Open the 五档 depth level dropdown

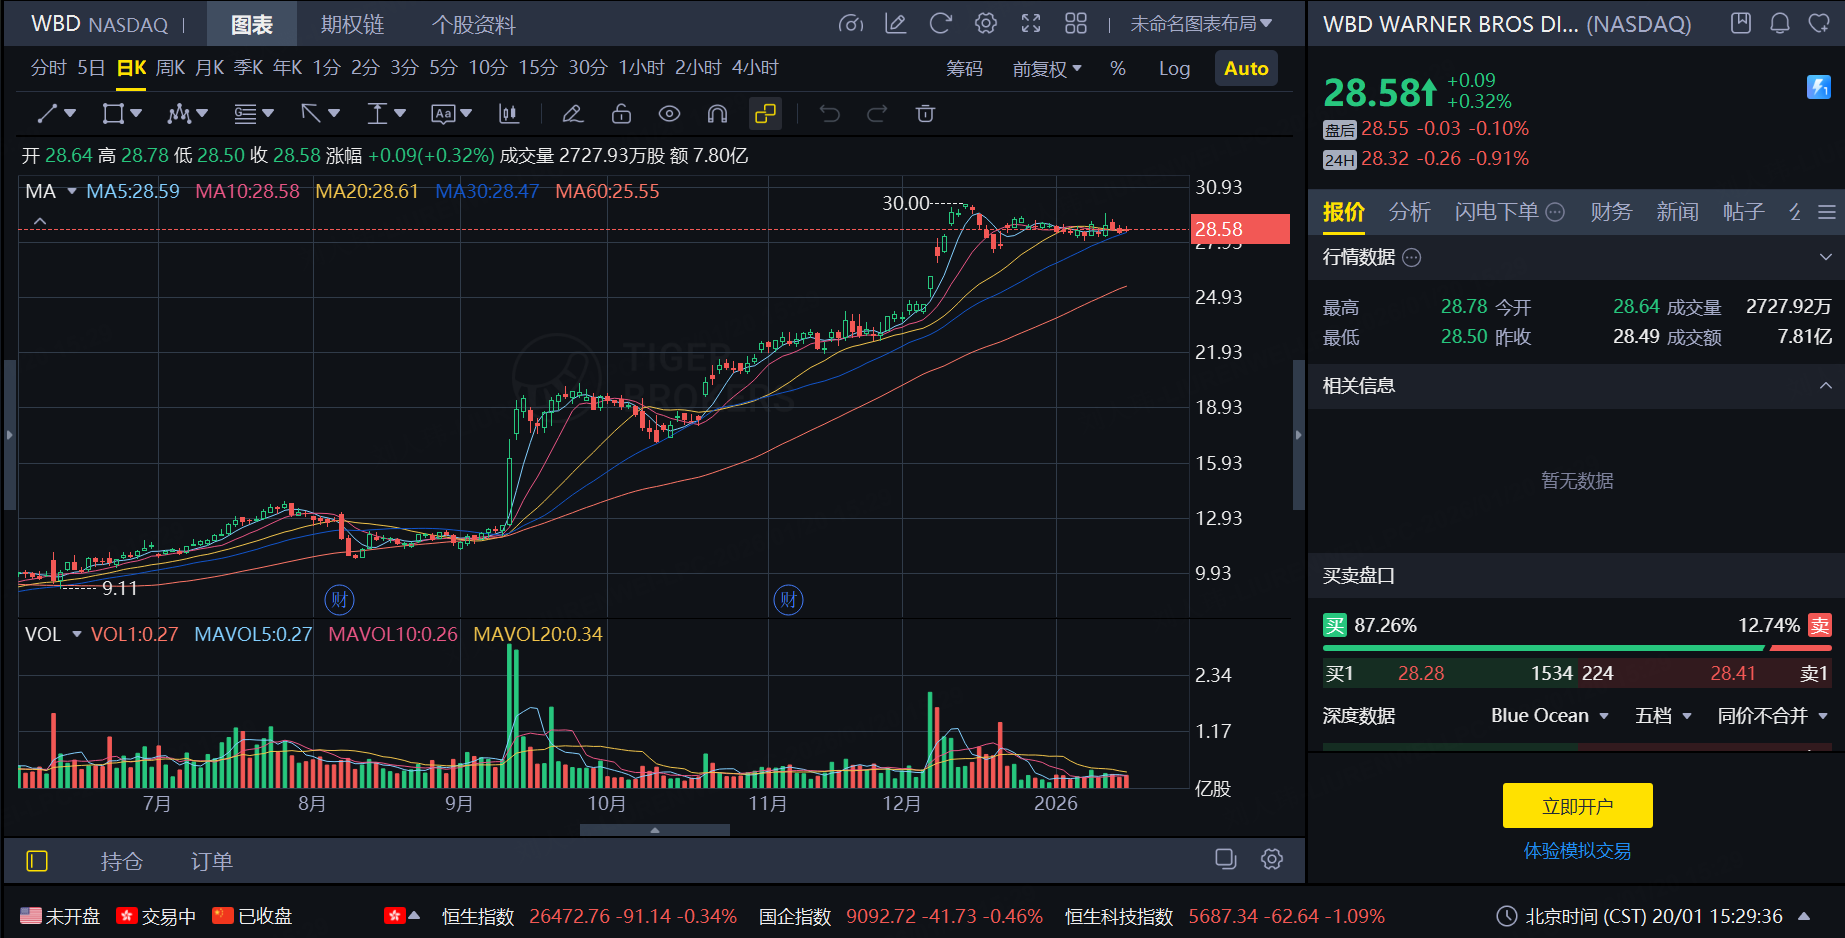pyautogui.click(x=1662, y=716)
